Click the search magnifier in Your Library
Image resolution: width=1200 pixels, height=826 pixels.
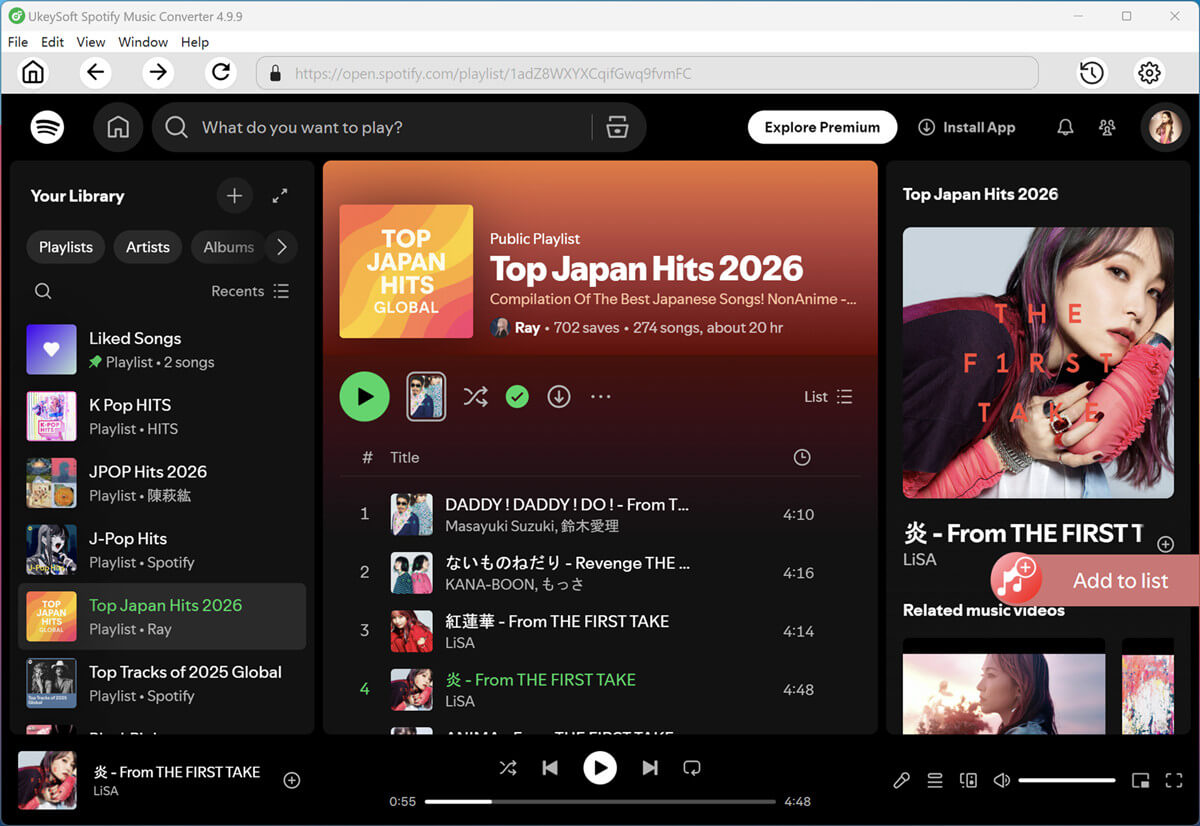(x=42, y=290)
